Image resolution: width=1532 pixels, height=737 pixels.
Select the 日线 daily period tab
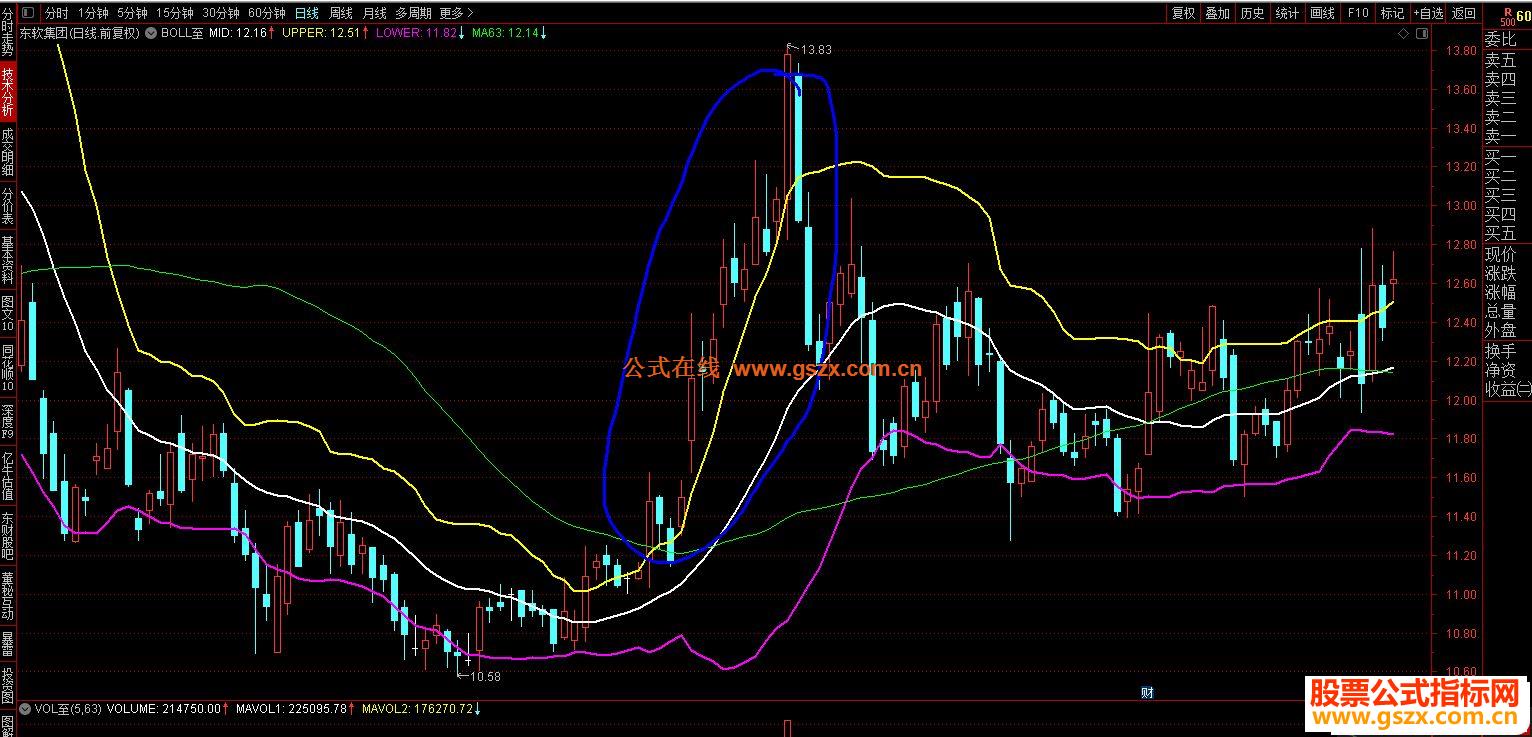tap(307, 13)
